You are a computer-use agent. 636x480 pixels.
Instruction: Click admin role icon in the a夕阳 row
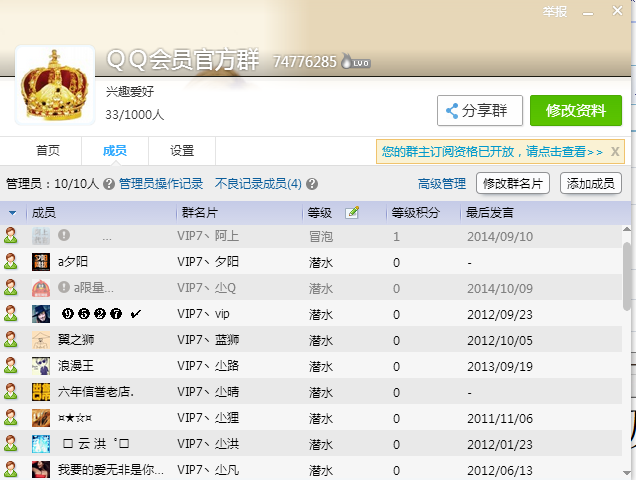tap(11, 261)
